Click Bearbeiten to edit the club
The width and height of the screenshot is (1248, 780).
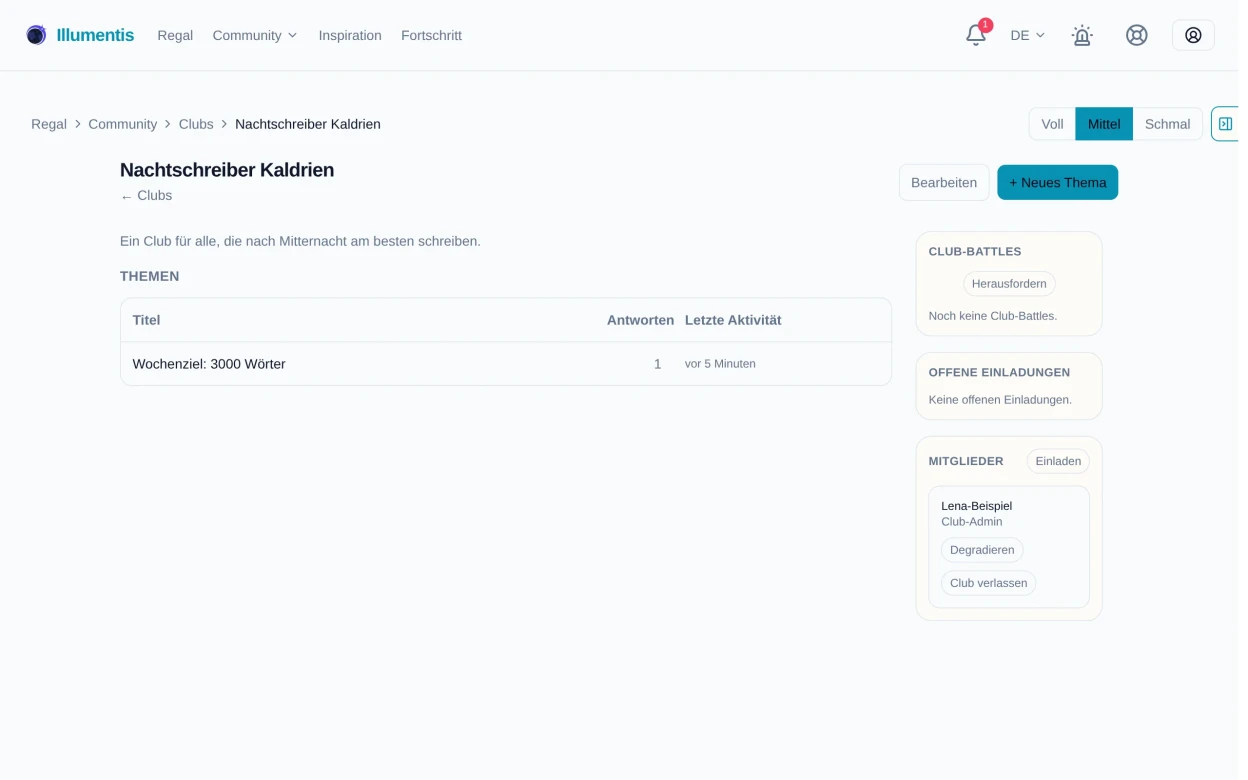(944, 182)
